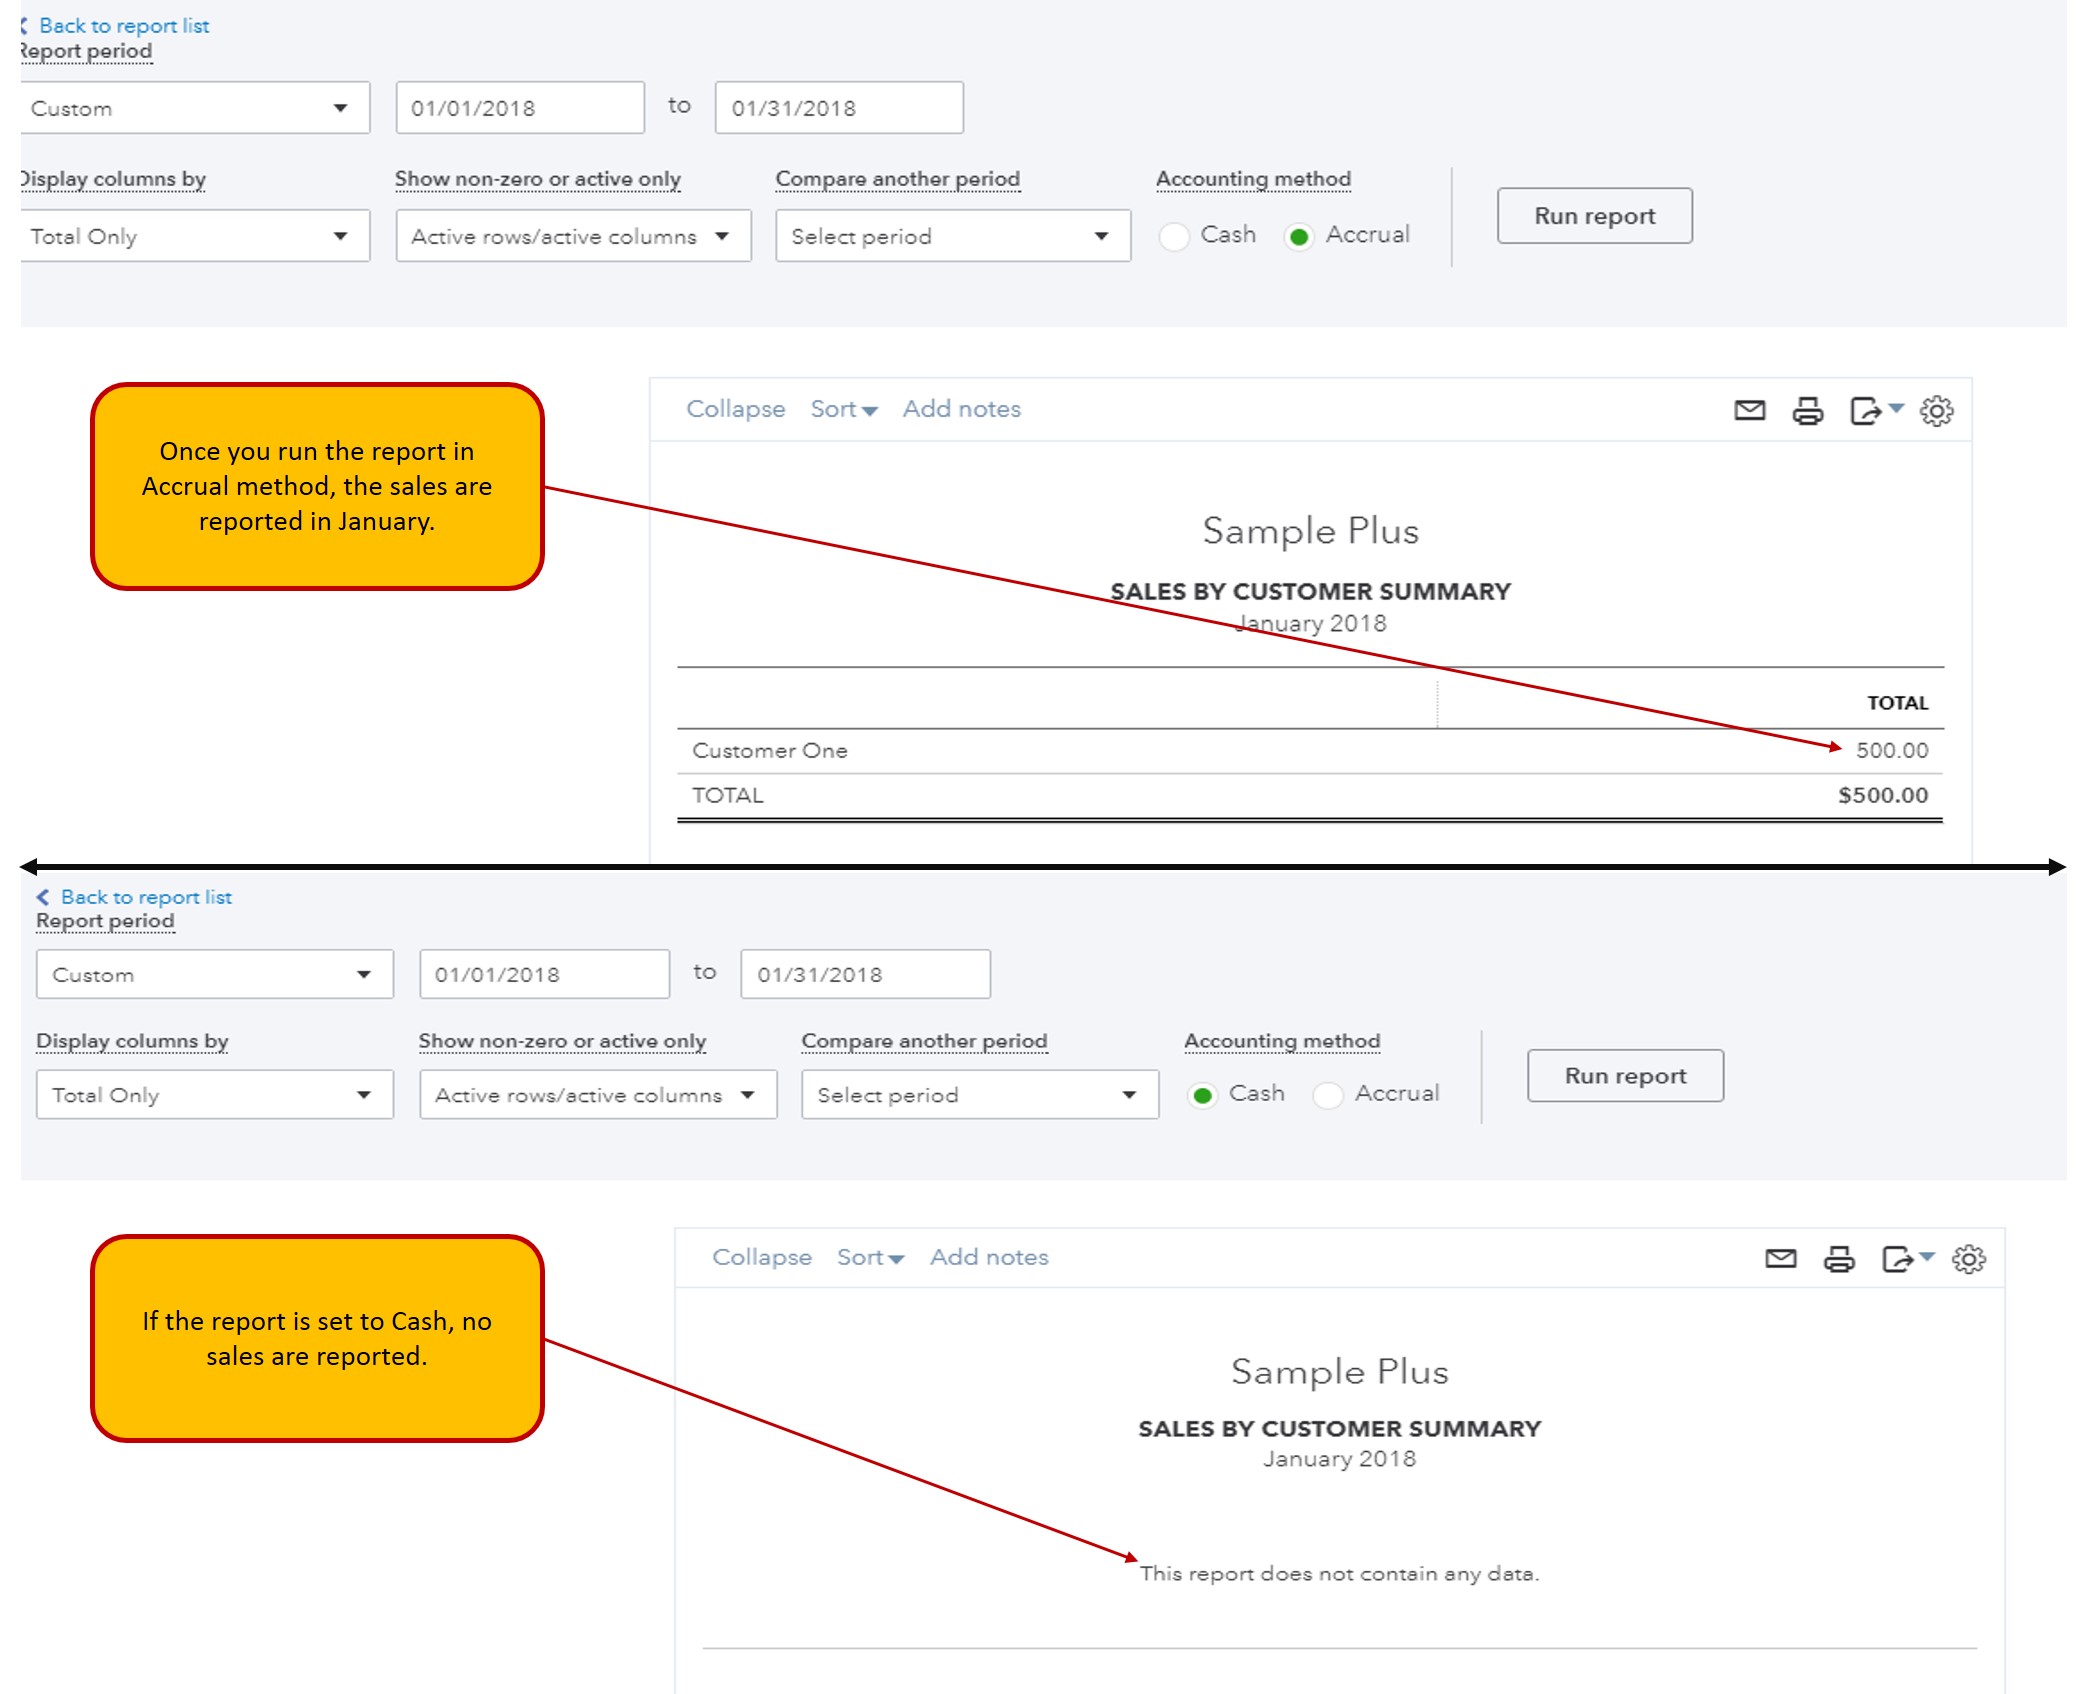The image size is (2086, 1694).
Task: Open upper Custom report period dropdown
Action: click(x=195, y=108)
